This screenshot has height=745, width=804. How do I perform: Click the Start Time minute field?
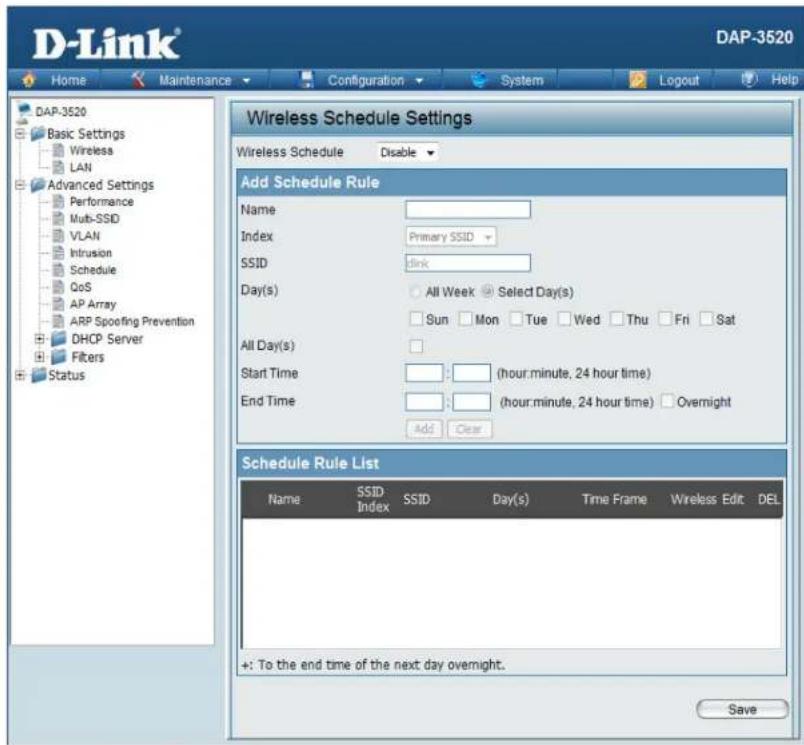click(x=471, y=373)
